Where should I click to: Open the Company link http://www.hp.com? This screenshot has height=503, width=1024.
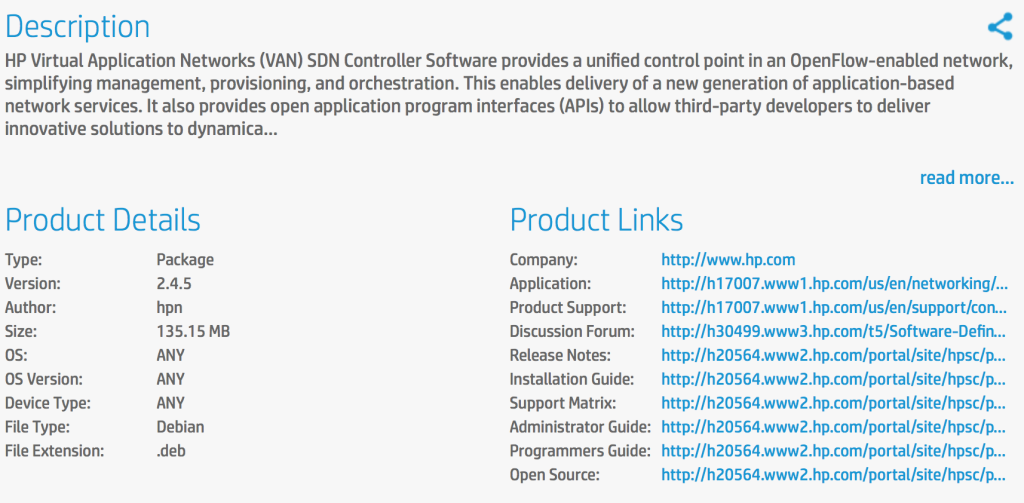pos(728,260)
